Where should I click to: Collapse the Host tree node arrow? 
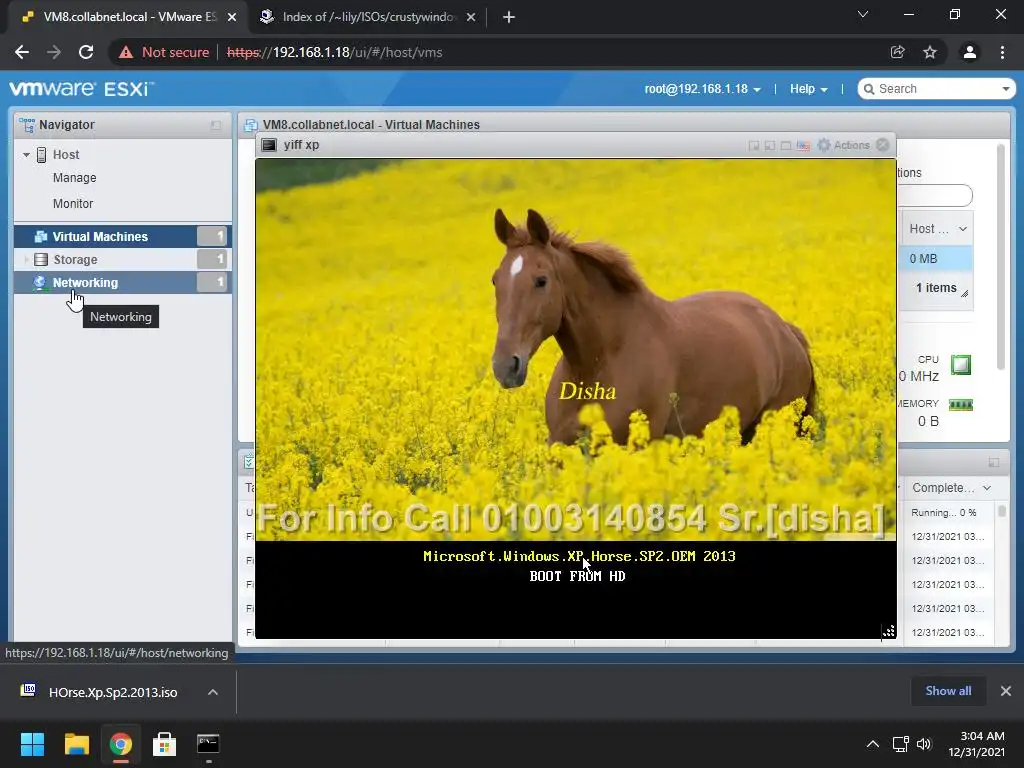click(x=26, y=155)
